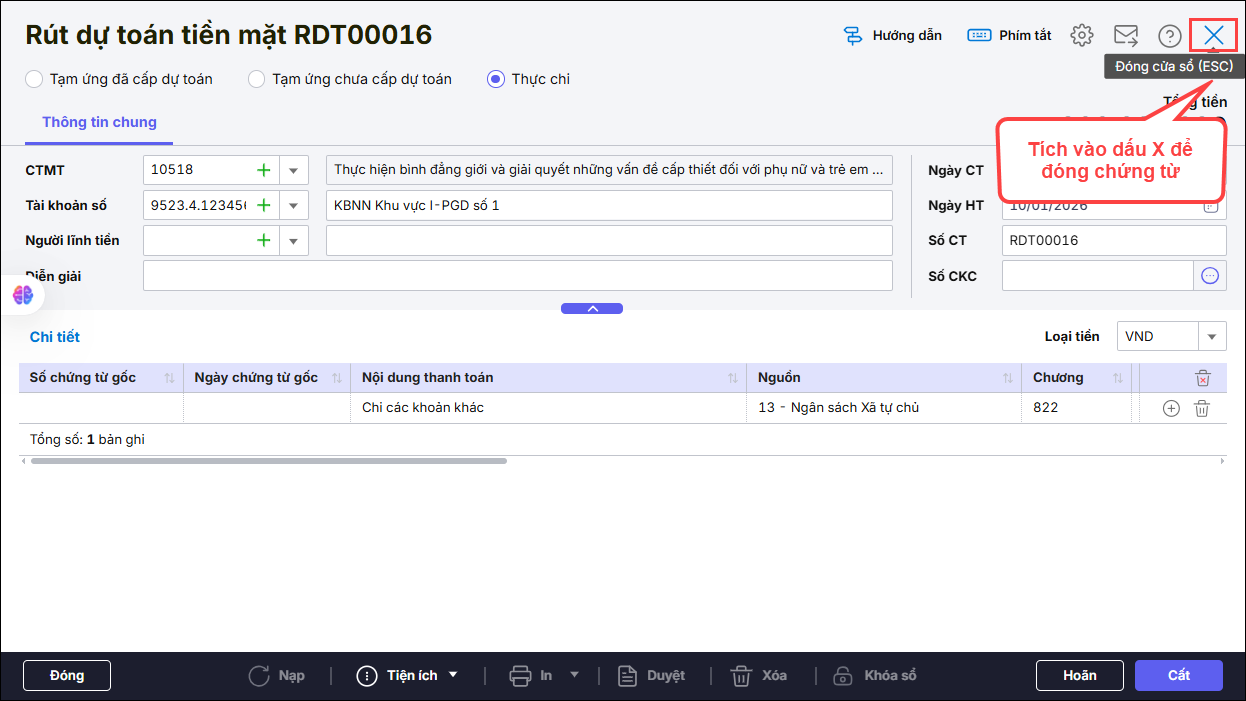The width and height of the screenshot is (1246, 701).
Task: Click the Chương value 822 cell
Action: (1075, 408)
